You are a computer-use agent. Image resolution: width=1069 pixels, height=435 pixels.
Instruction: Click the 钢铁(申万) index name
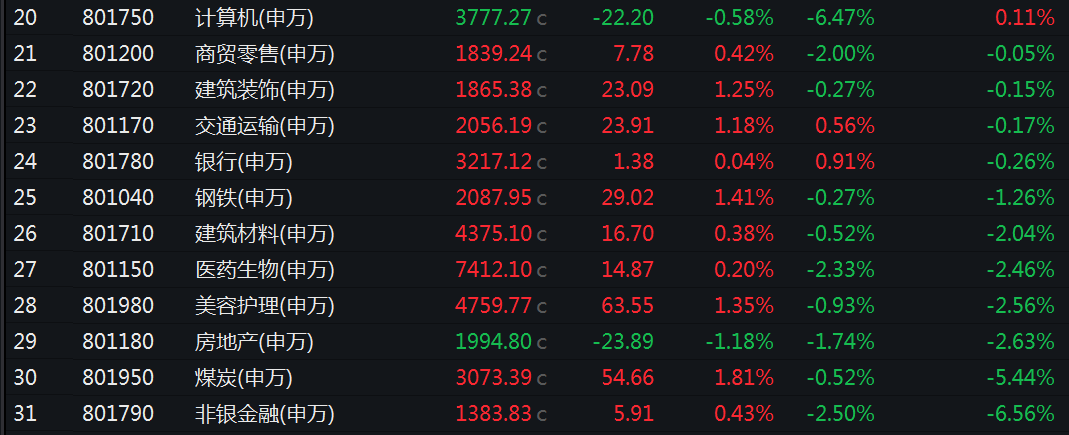243,198
